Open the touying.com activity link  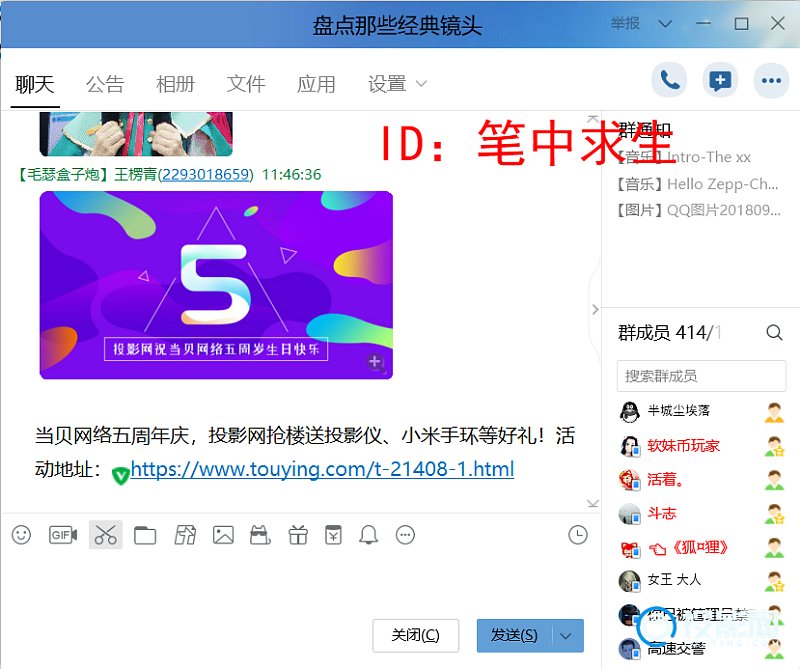[x=322, y=469]
